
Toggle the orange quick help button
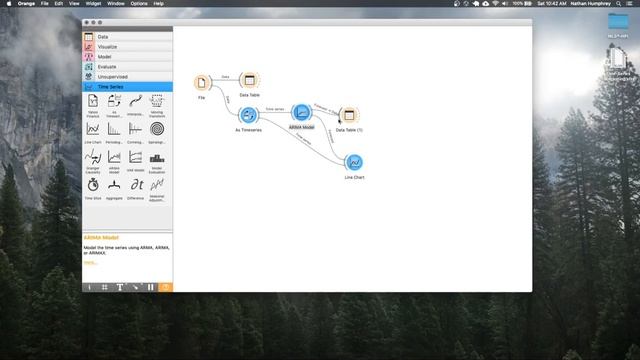(165, 287)
